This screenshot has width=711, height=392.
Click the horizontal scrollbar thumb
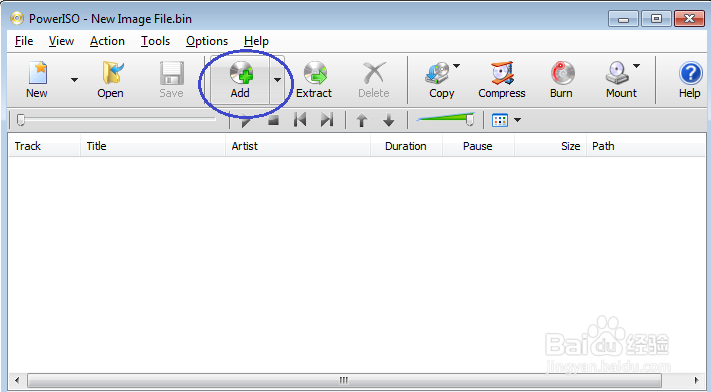[344, 380]
